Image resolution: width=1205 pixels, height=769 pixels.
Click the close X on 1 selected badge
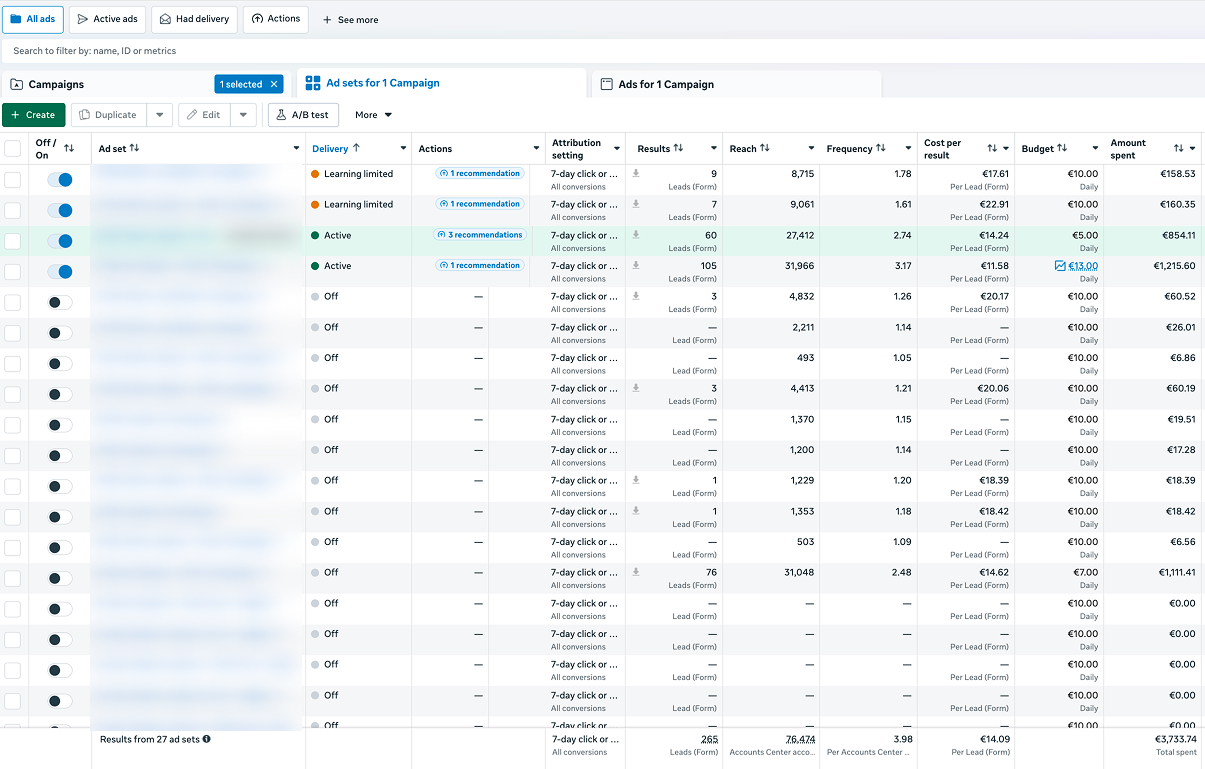click(274, 85)
